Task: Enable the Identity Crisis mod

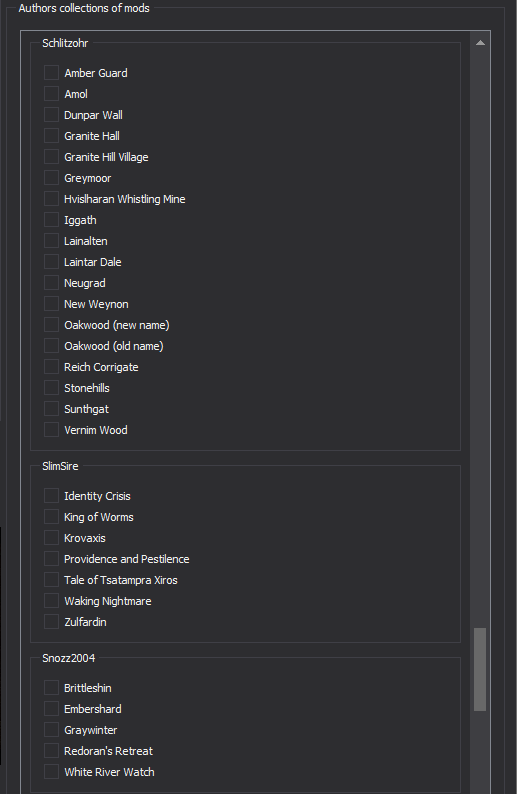Action: (51, 496)
